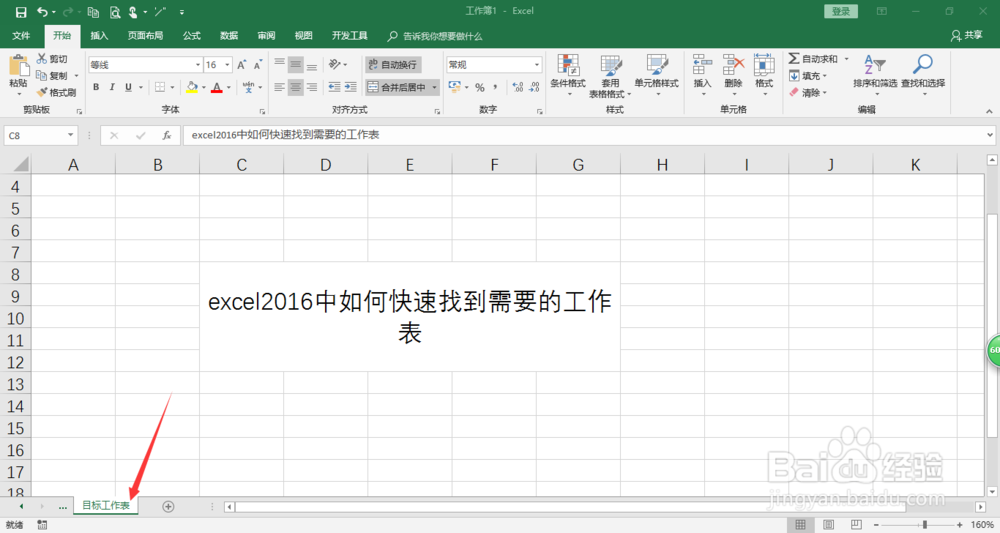Save the workbook with the floppy disk icon
This screenshot has width=1000, height=533.
21,12
